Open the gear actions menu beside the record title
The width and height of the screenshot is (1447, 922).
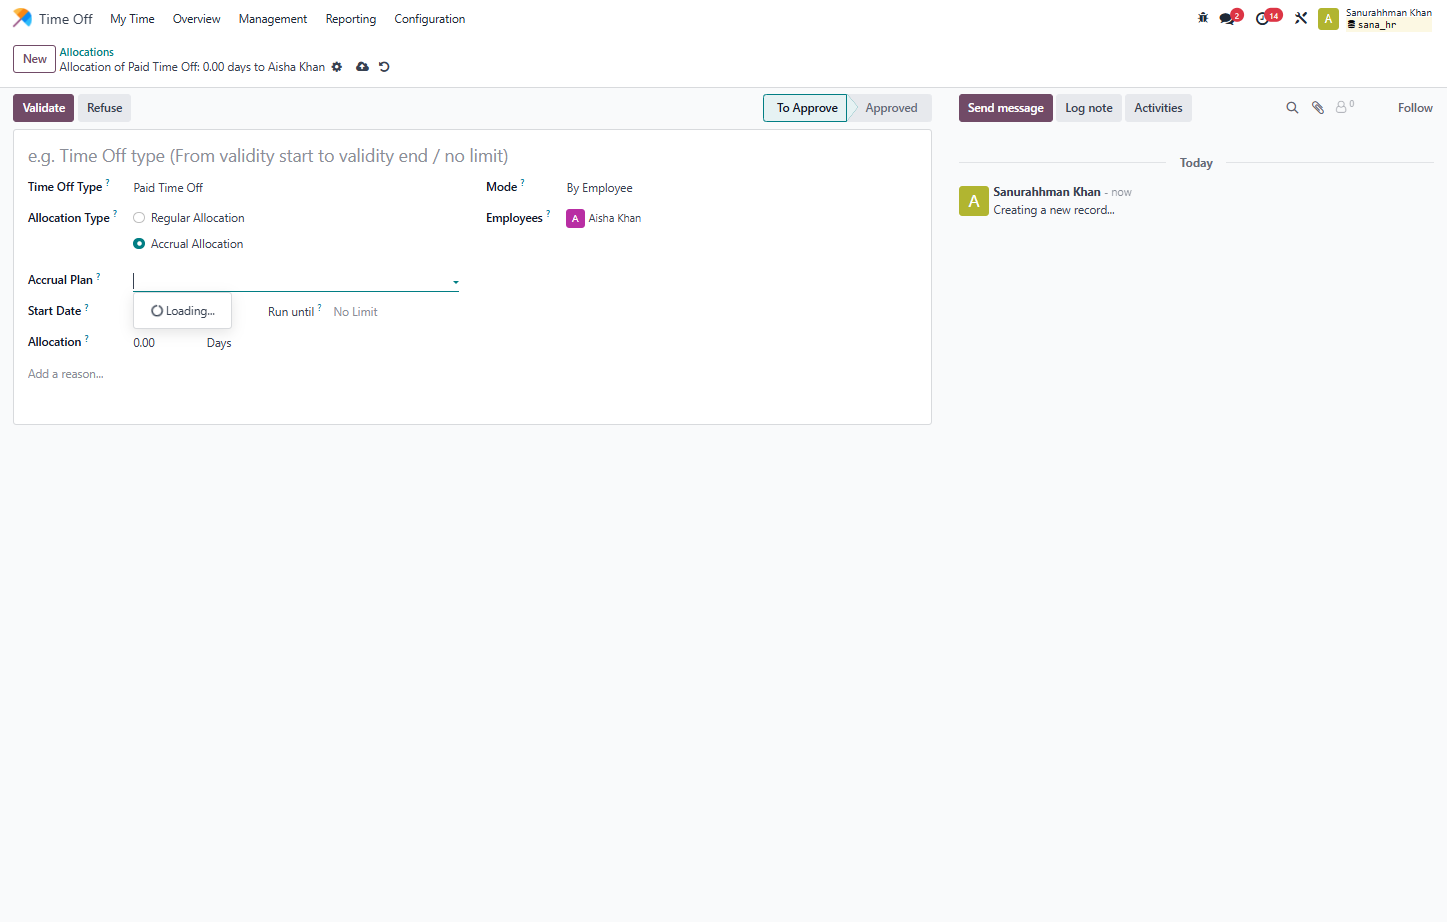click(337, 67)
